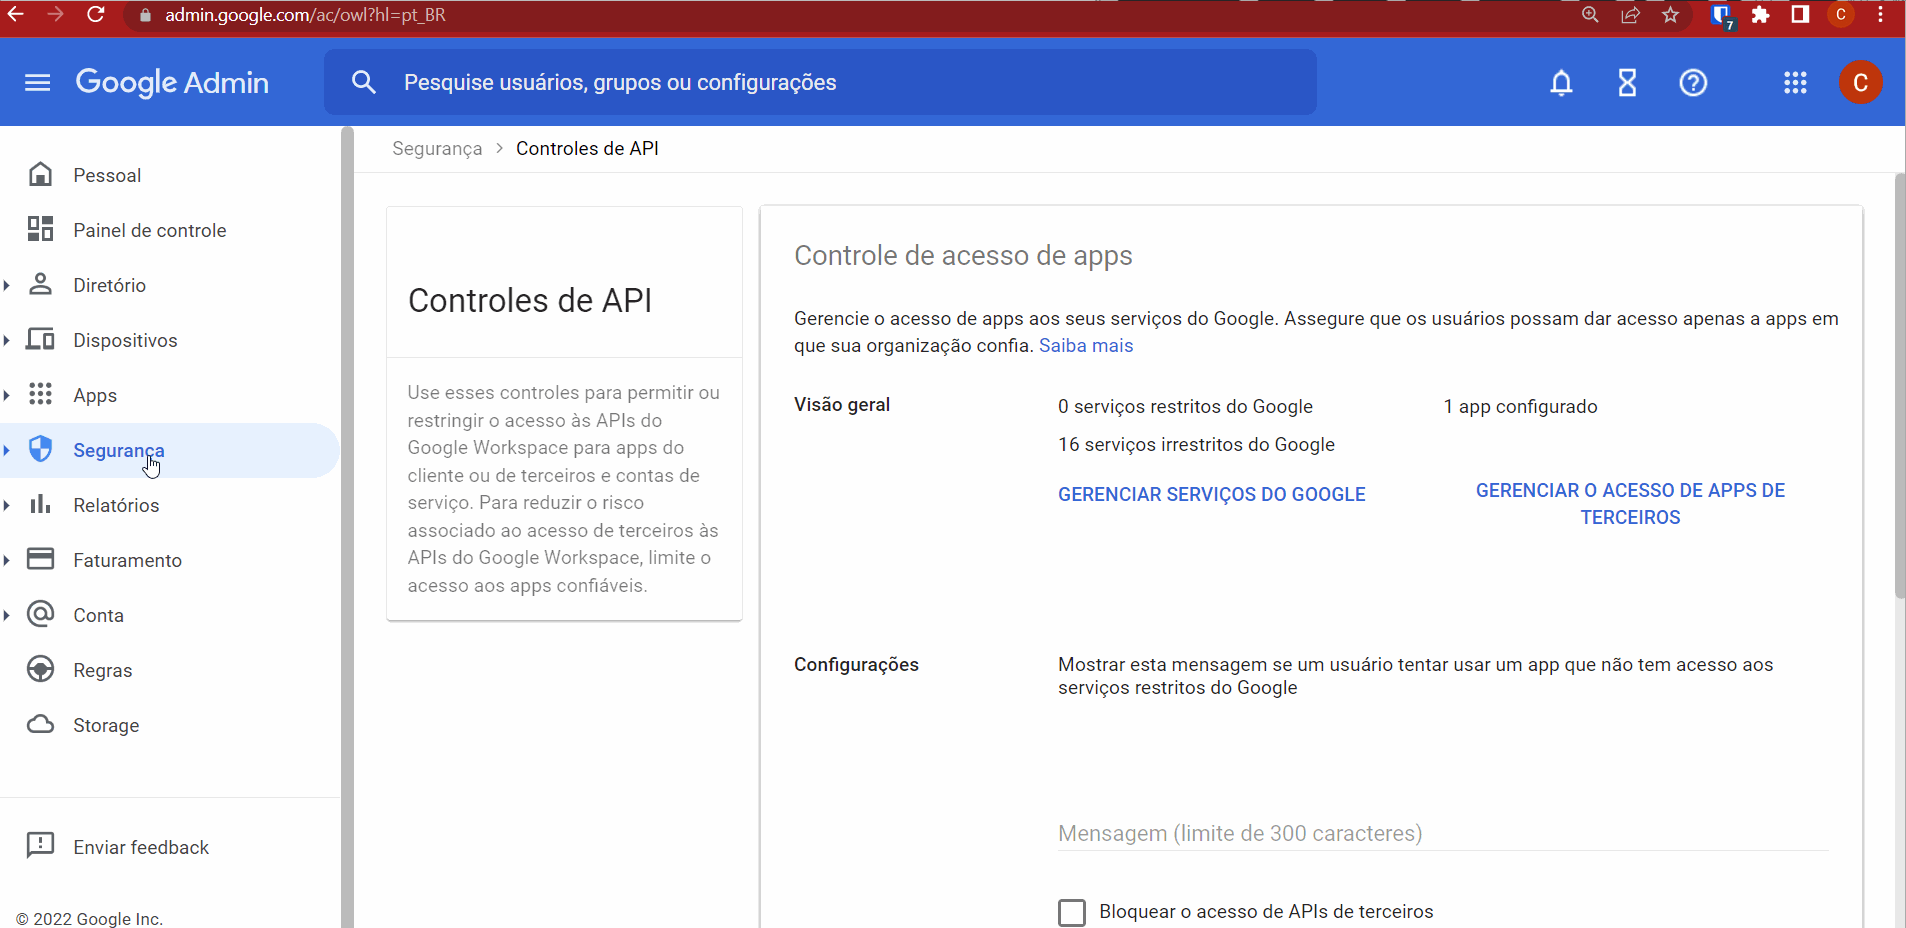This screenshot has height=928, width=1906.
Task: Click the Google Admin logo
Action: tap(172, 82)
